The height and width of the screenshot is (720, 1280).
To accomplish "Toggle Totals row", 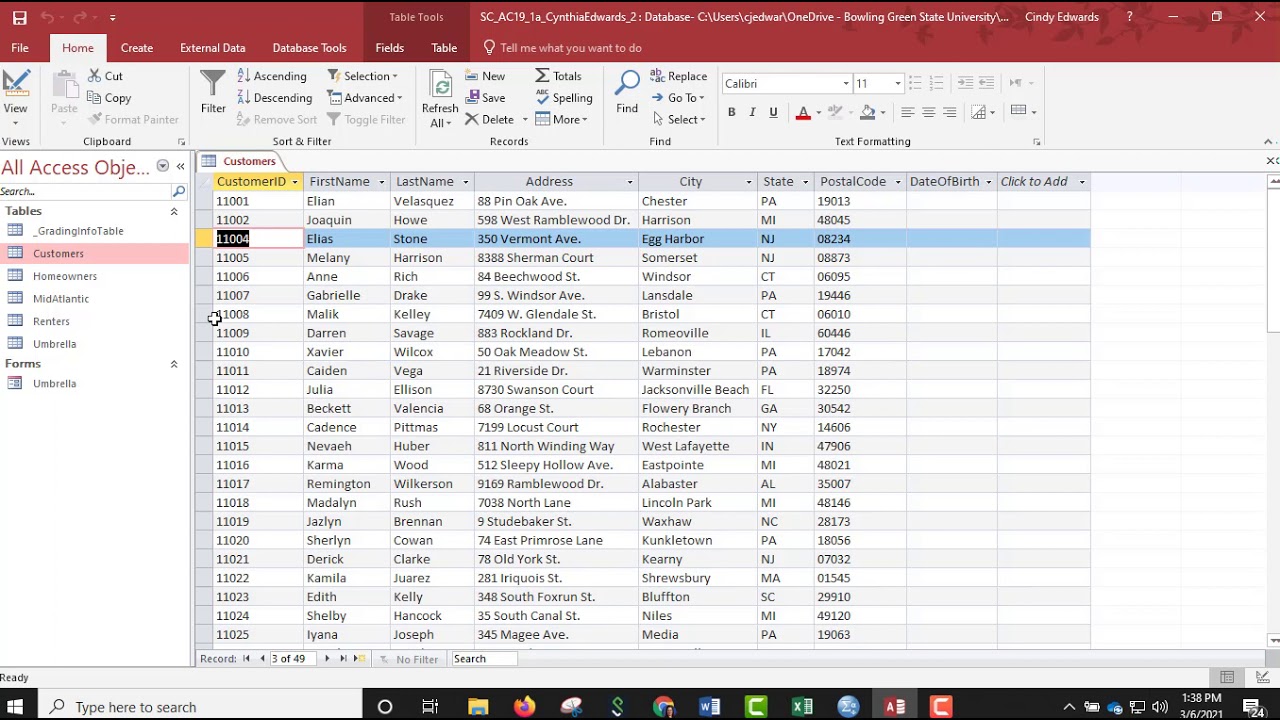I will tap(558, 76).
